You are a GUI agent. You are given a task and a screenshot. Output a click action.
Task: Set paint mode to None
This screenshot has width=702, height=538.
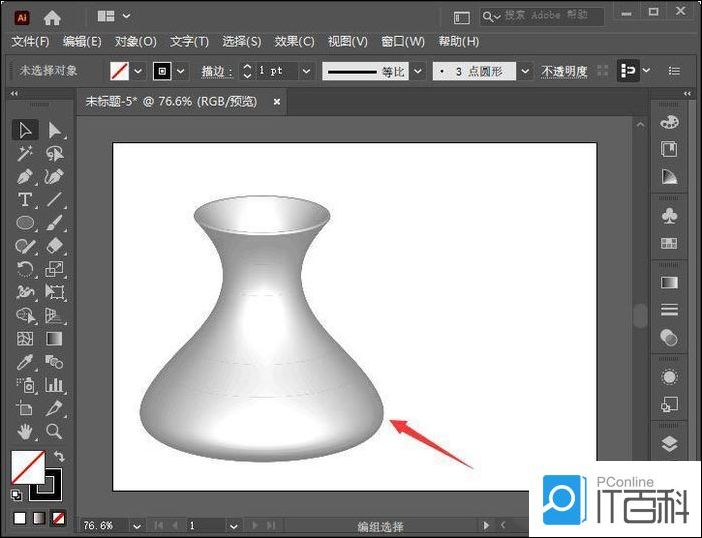[x=58, y=518]
